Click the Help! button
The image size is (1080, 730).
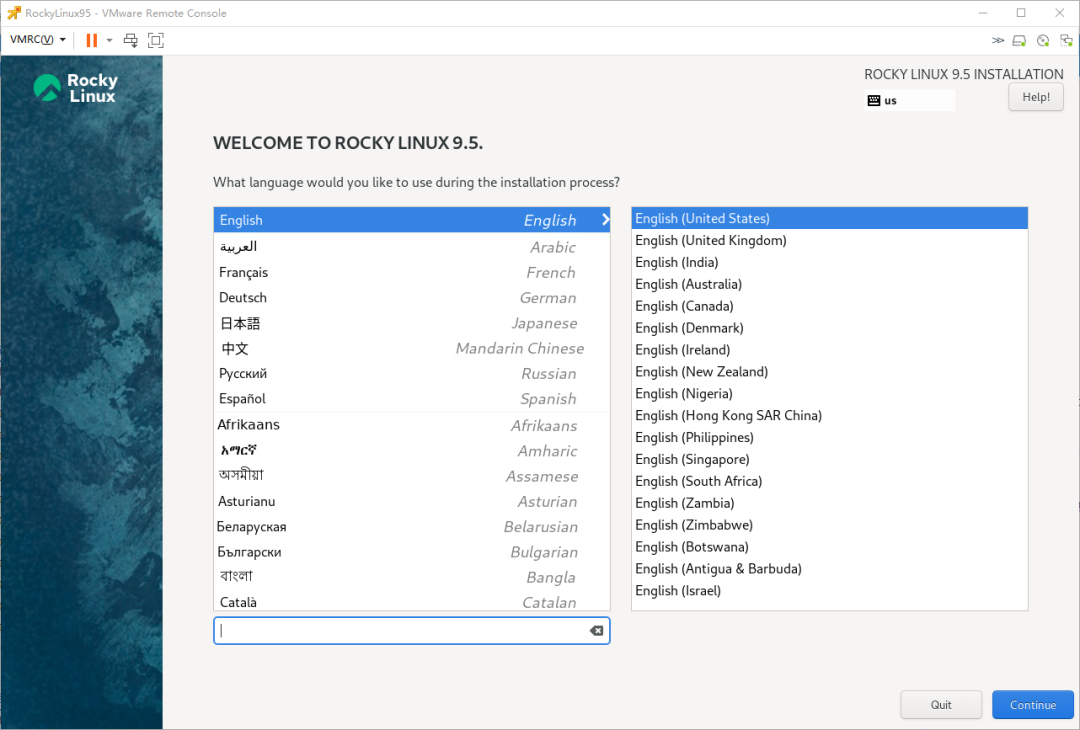1036,97
